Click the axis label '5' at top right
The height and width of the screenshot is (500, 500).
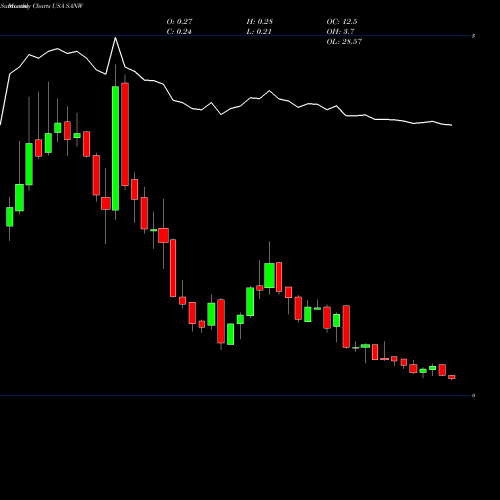tap(473, 36)
